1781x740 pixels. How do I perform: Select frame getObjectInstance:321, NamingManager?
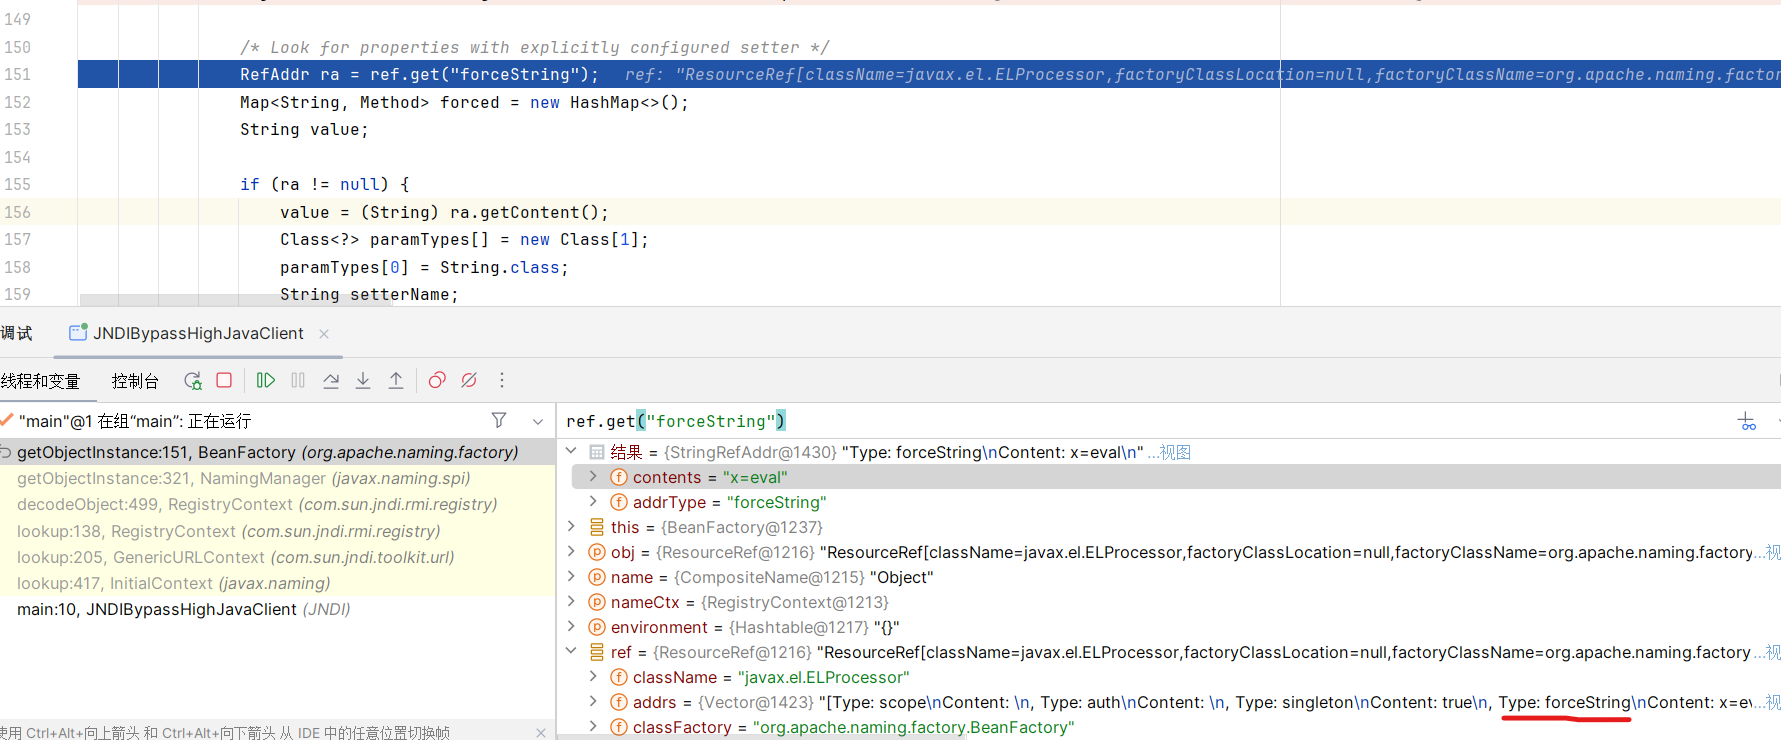coord(277,478)
